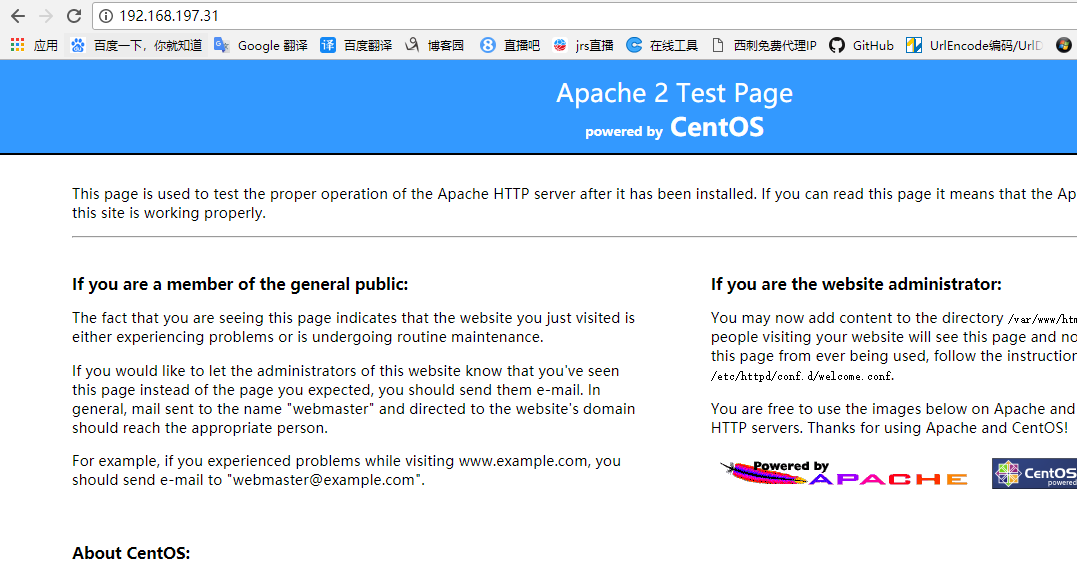Click the "If you are a member of the general public:" heading

(x=240, y=284)
